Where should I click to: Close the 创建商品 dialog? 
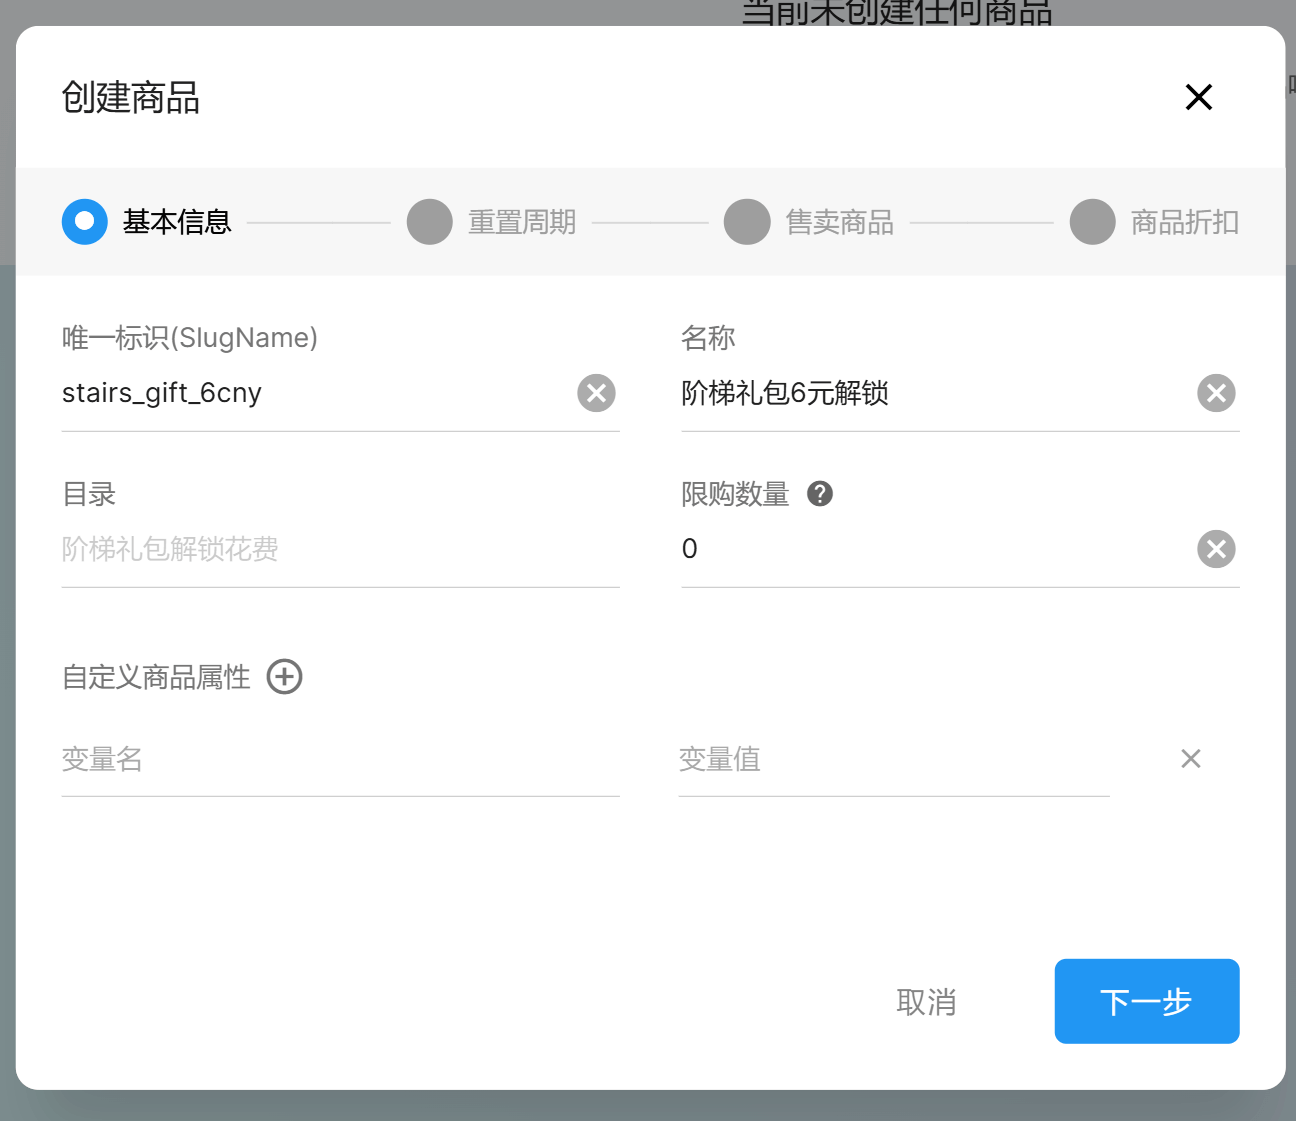pos(1198,97)
